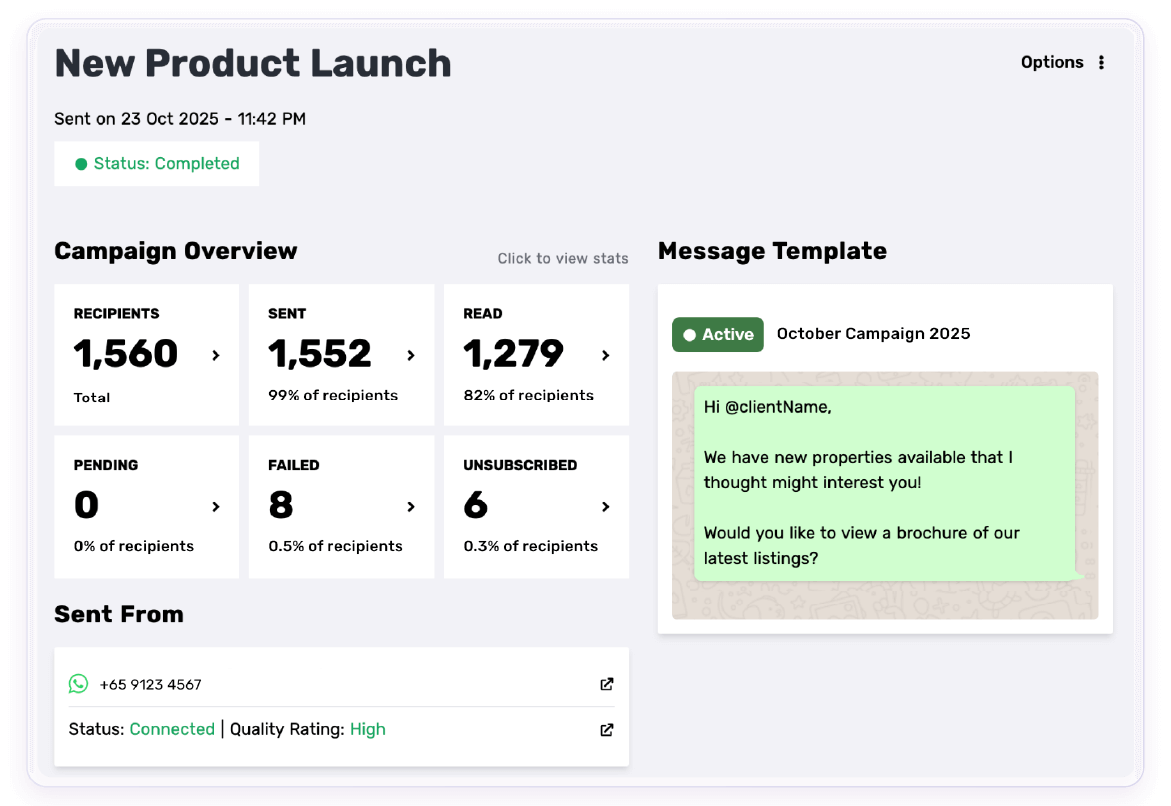
Task: Click the green dot in Status: Completed
Action: click(x=81, y=164)
